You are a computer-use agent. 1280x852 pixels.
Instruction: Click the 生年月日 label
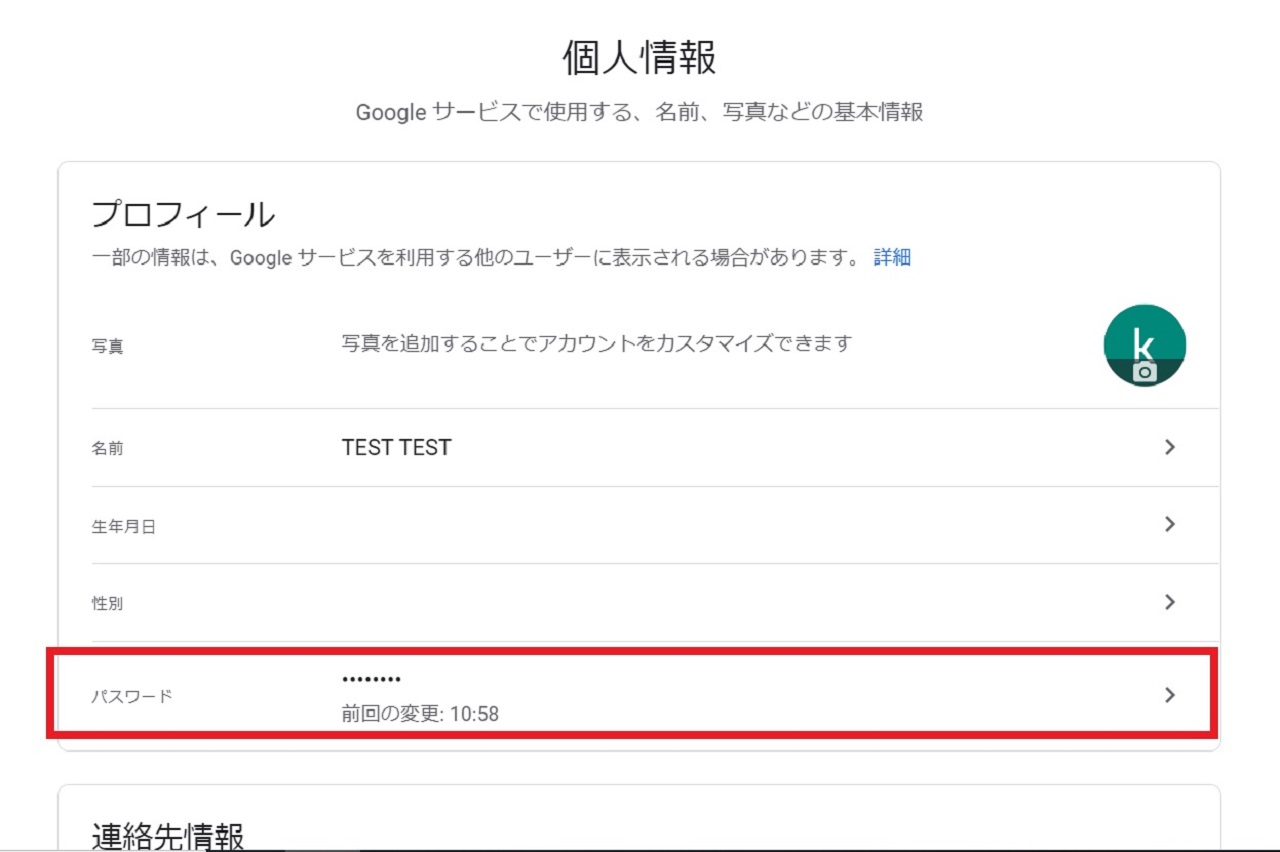click(x=124, y=527)
